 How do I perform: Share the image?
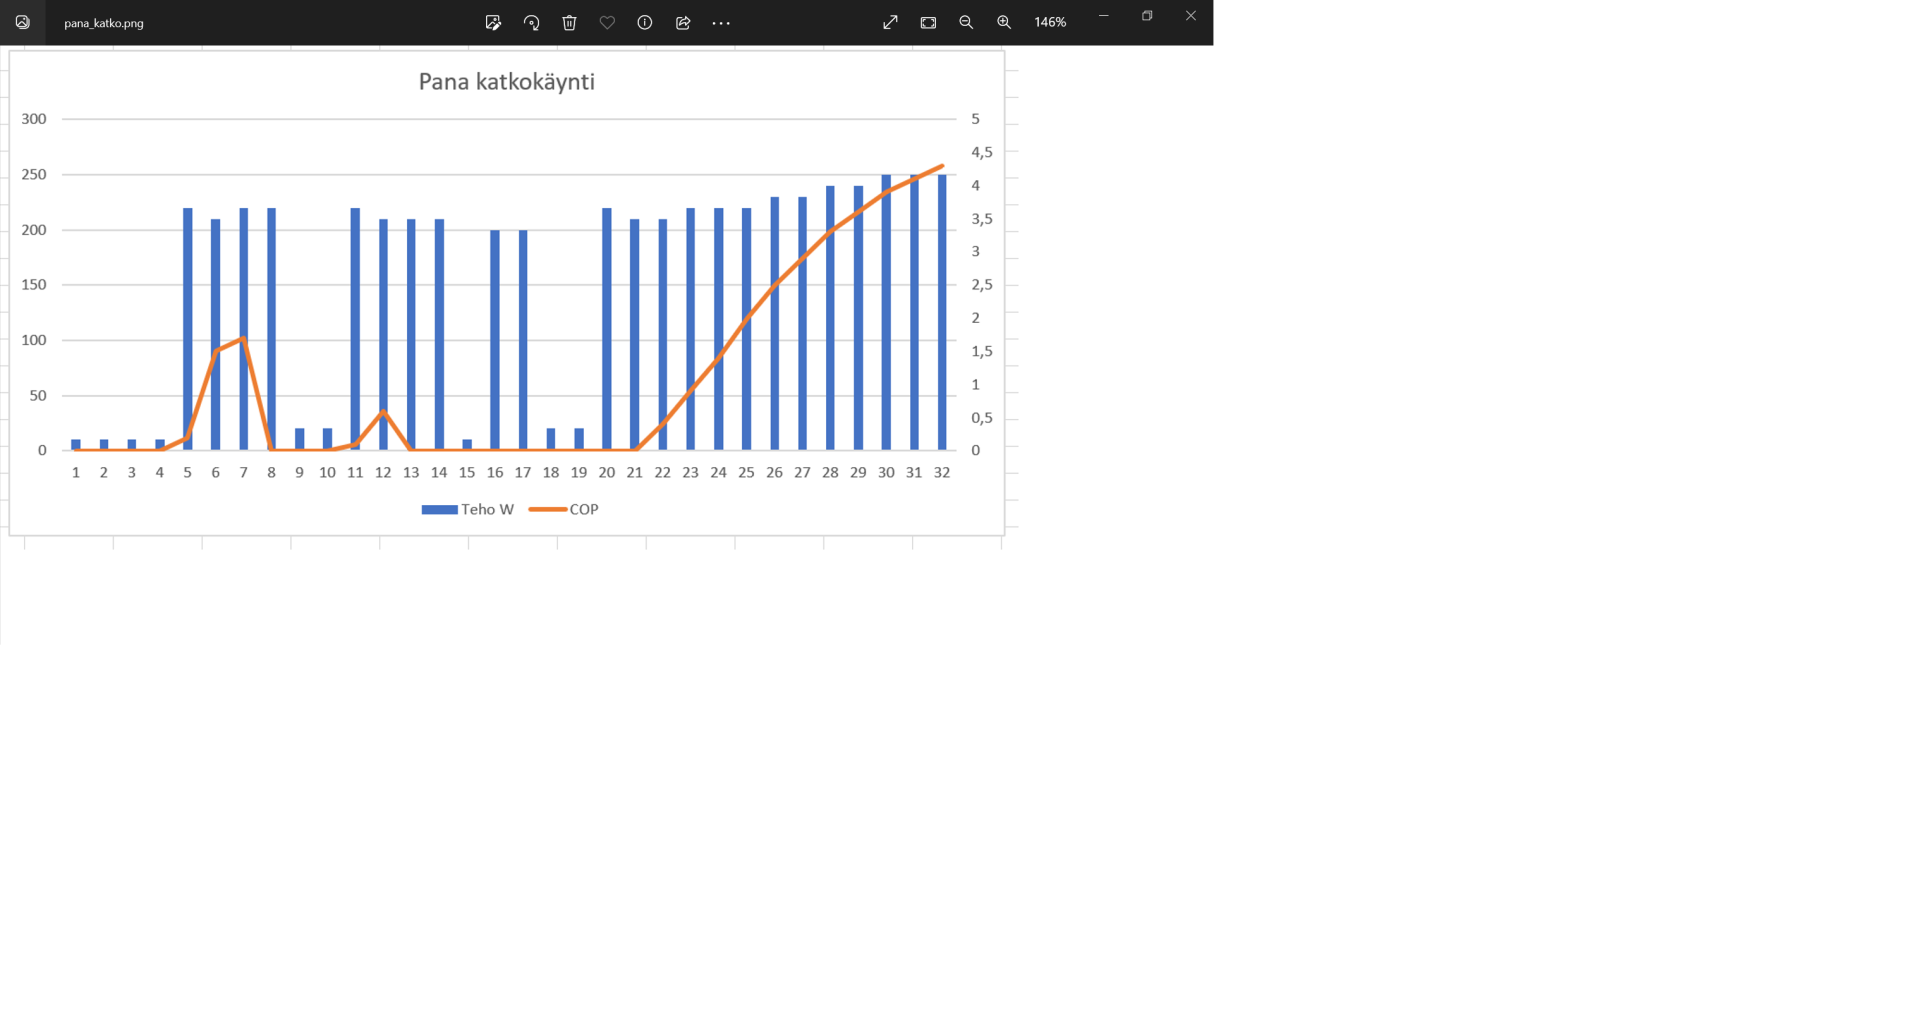click(x=683, y=23)
